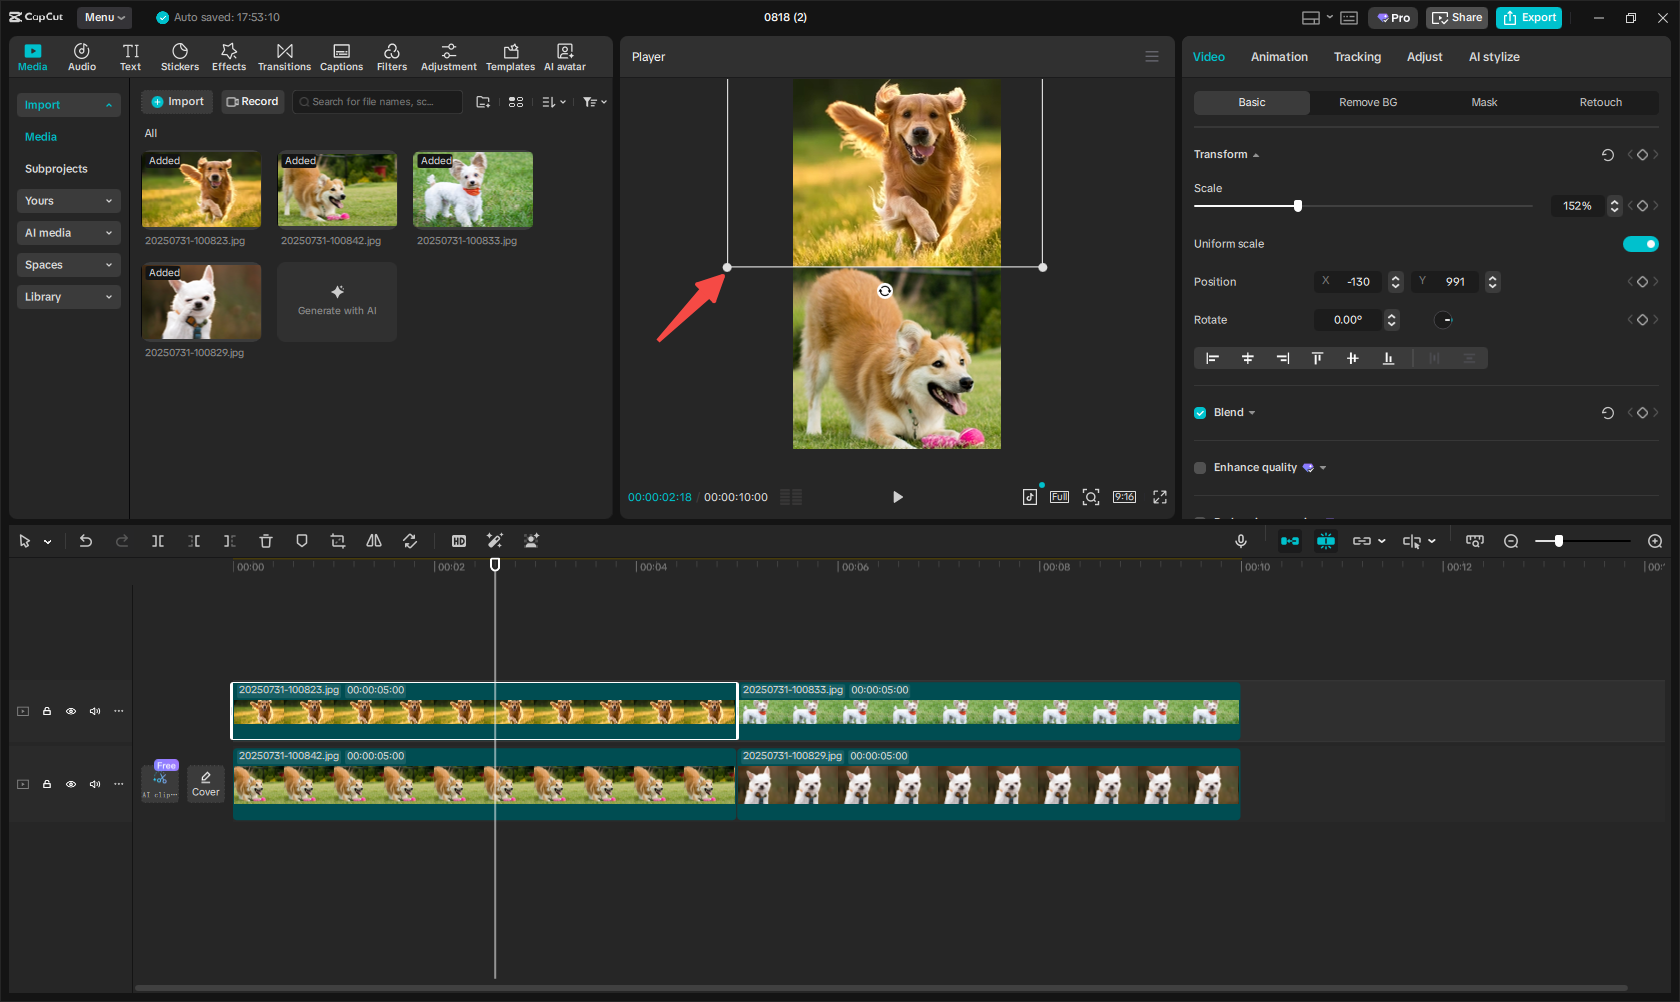
Task: Expand the Library section in the sidebar
Action: [x=68, y=297]
